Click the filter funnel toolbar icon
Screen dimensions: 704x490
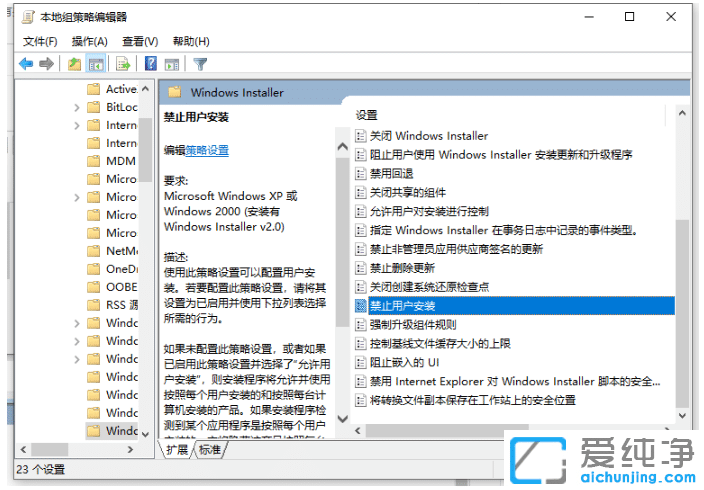(200, 64)
